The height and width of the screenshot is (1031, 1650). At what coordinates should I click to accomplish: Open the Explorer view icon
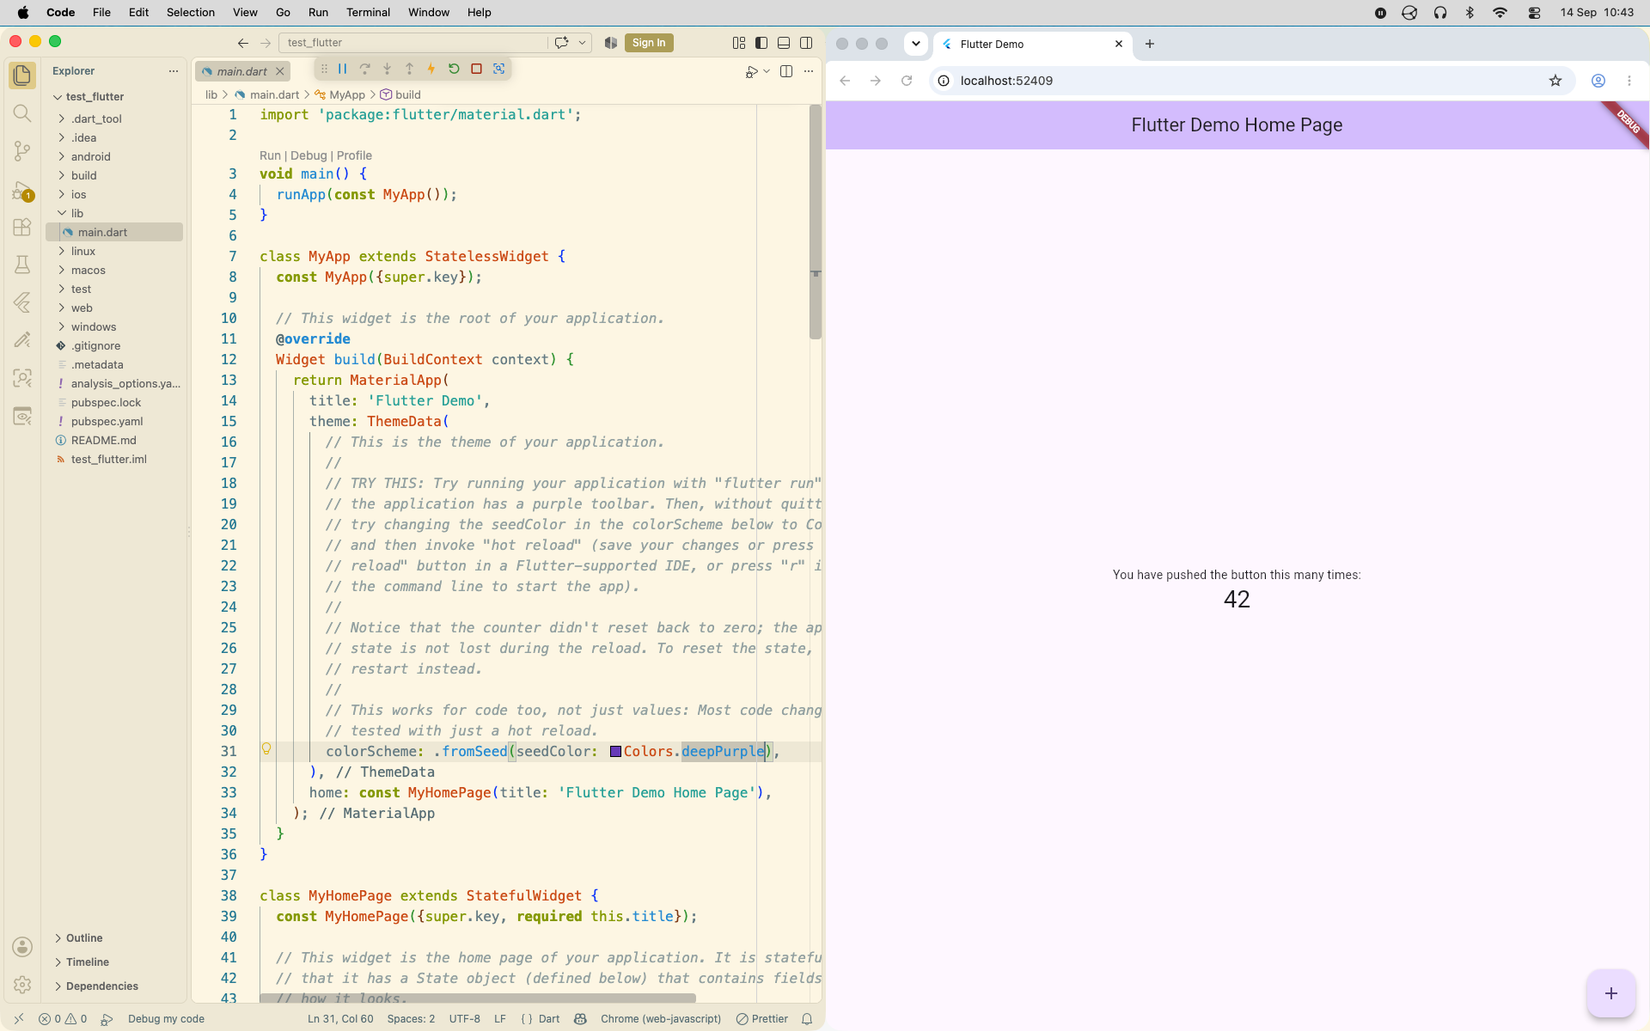coord(22,75)
